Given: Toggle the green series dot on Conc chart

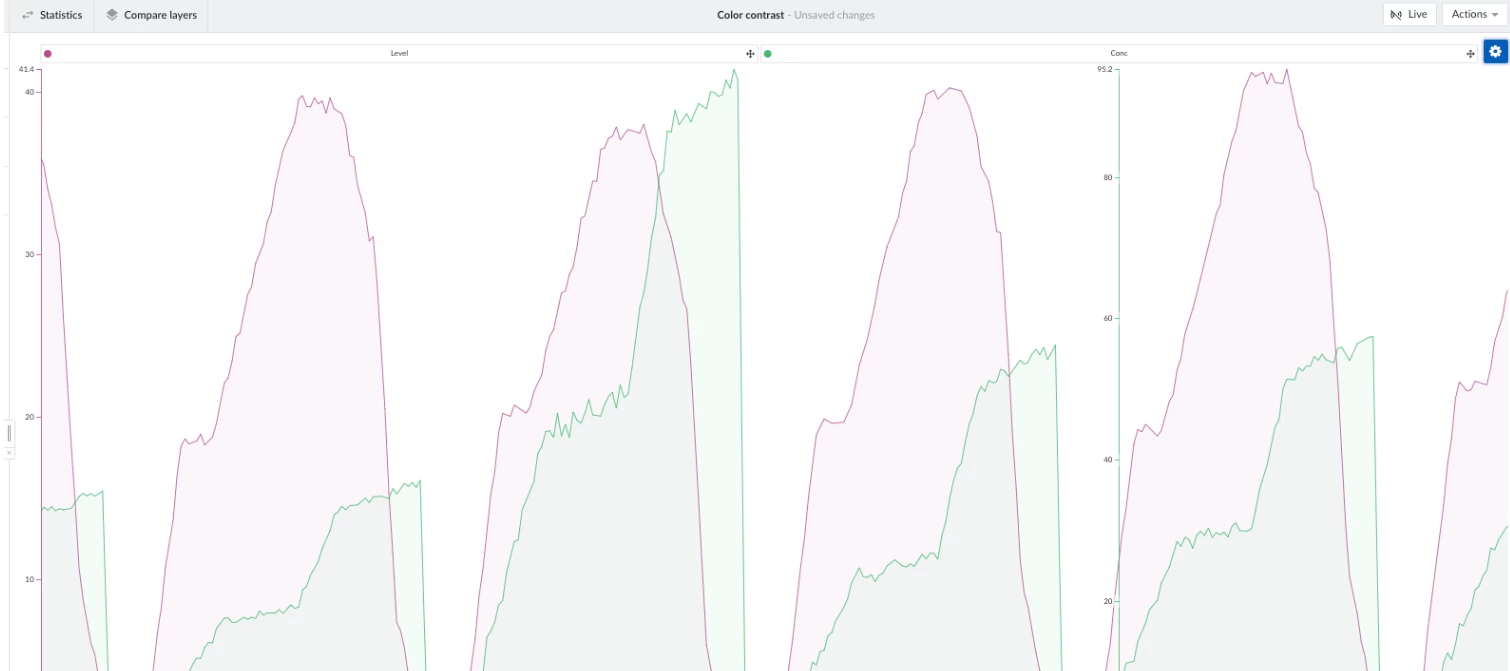Looking at the screenshot, I should coord(767,53).
